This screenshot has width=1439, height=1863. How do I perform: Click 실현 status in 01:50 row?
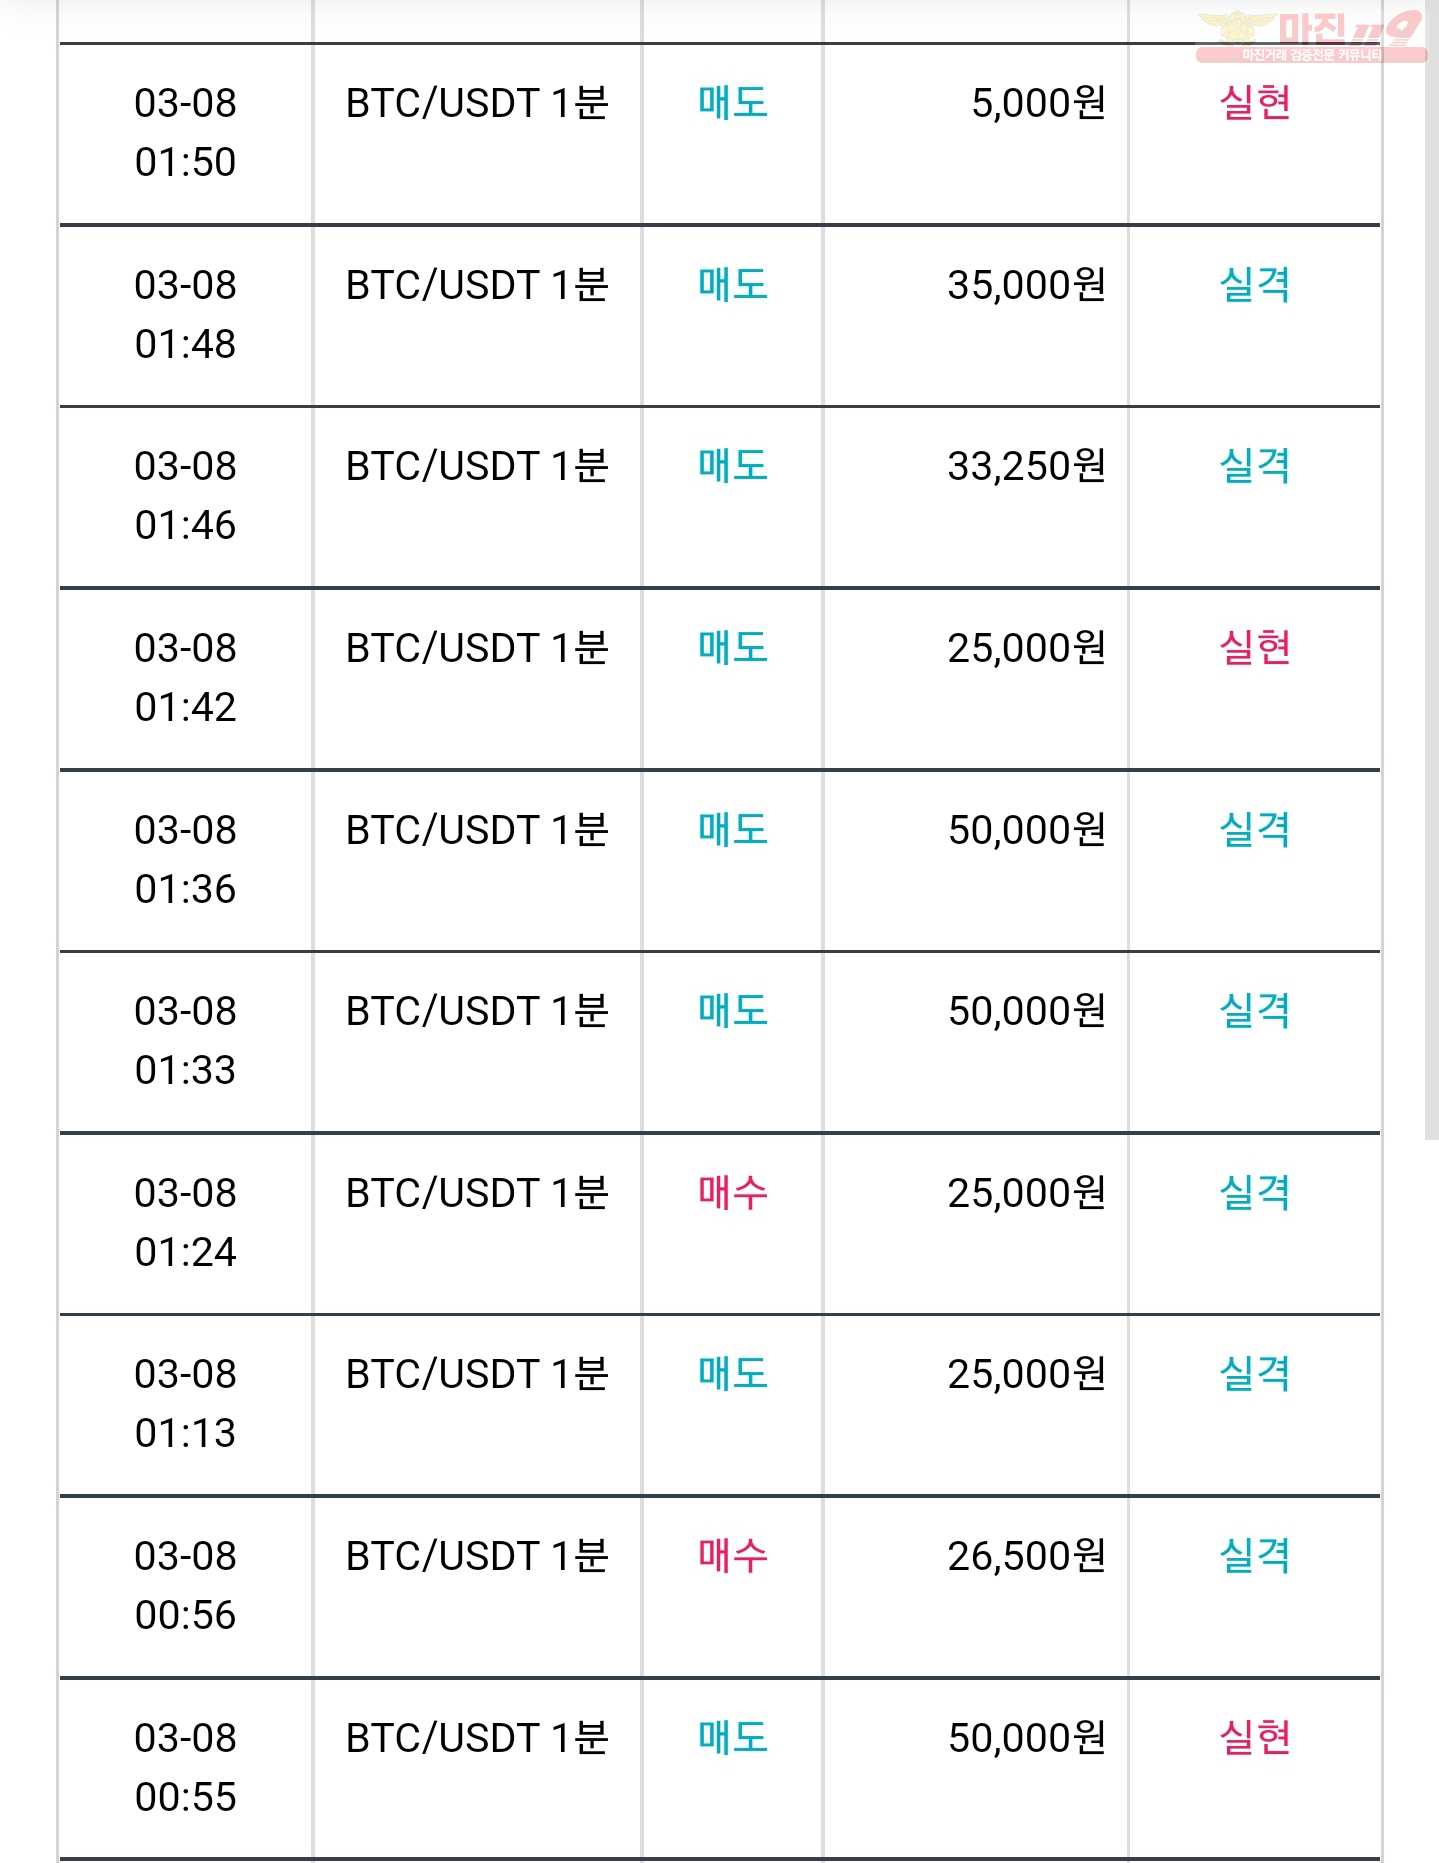click(1255, 102)
